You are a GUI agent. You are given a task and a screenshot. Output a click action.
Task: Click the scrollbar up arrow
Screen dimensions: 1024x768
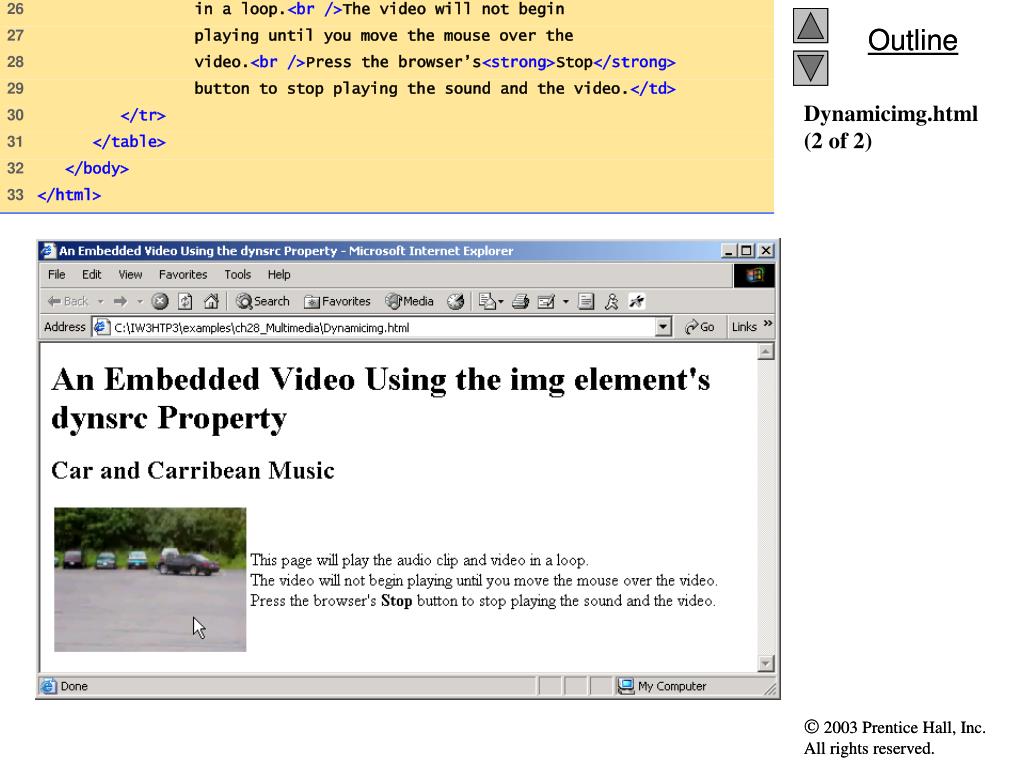pyautogui.click(x=766, y=352)
